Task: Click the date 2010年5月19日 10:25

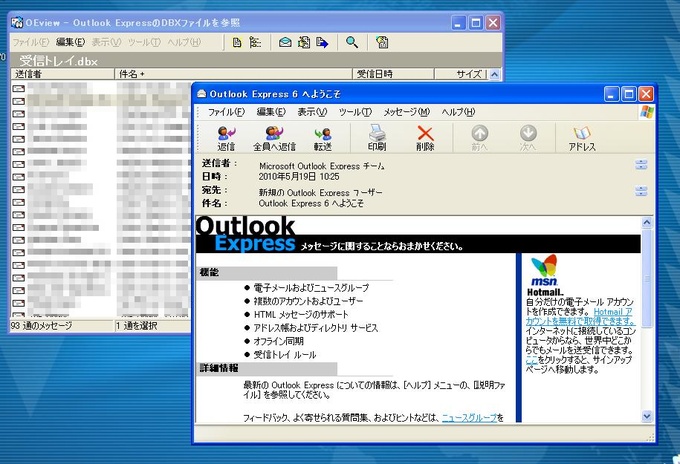Action: click(x=299, y=176)
